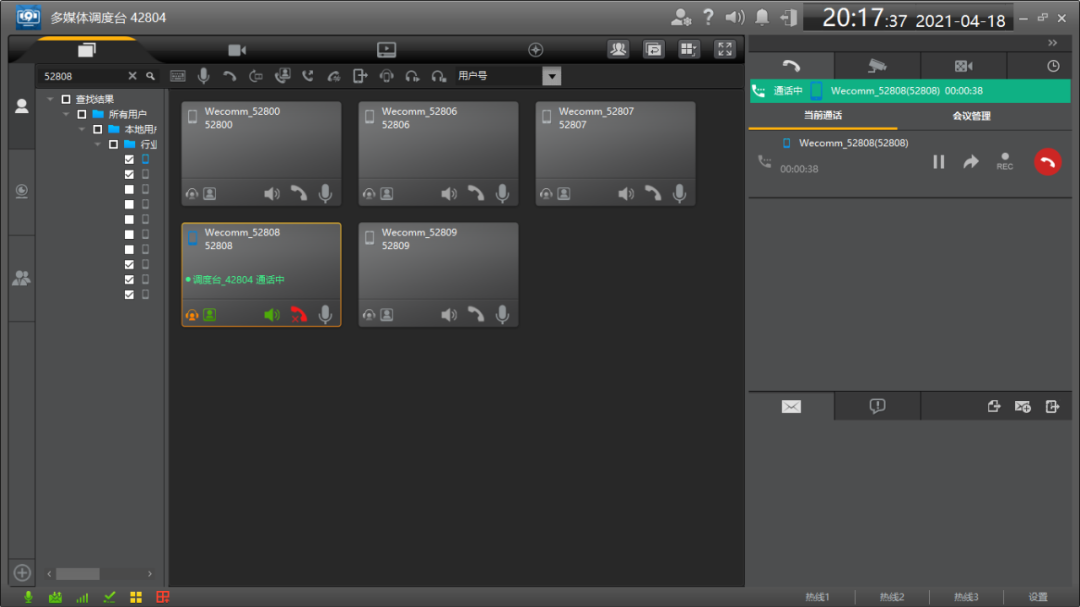
Task: Click the new message plus envelope icon
Action: tap(1023, 407)
